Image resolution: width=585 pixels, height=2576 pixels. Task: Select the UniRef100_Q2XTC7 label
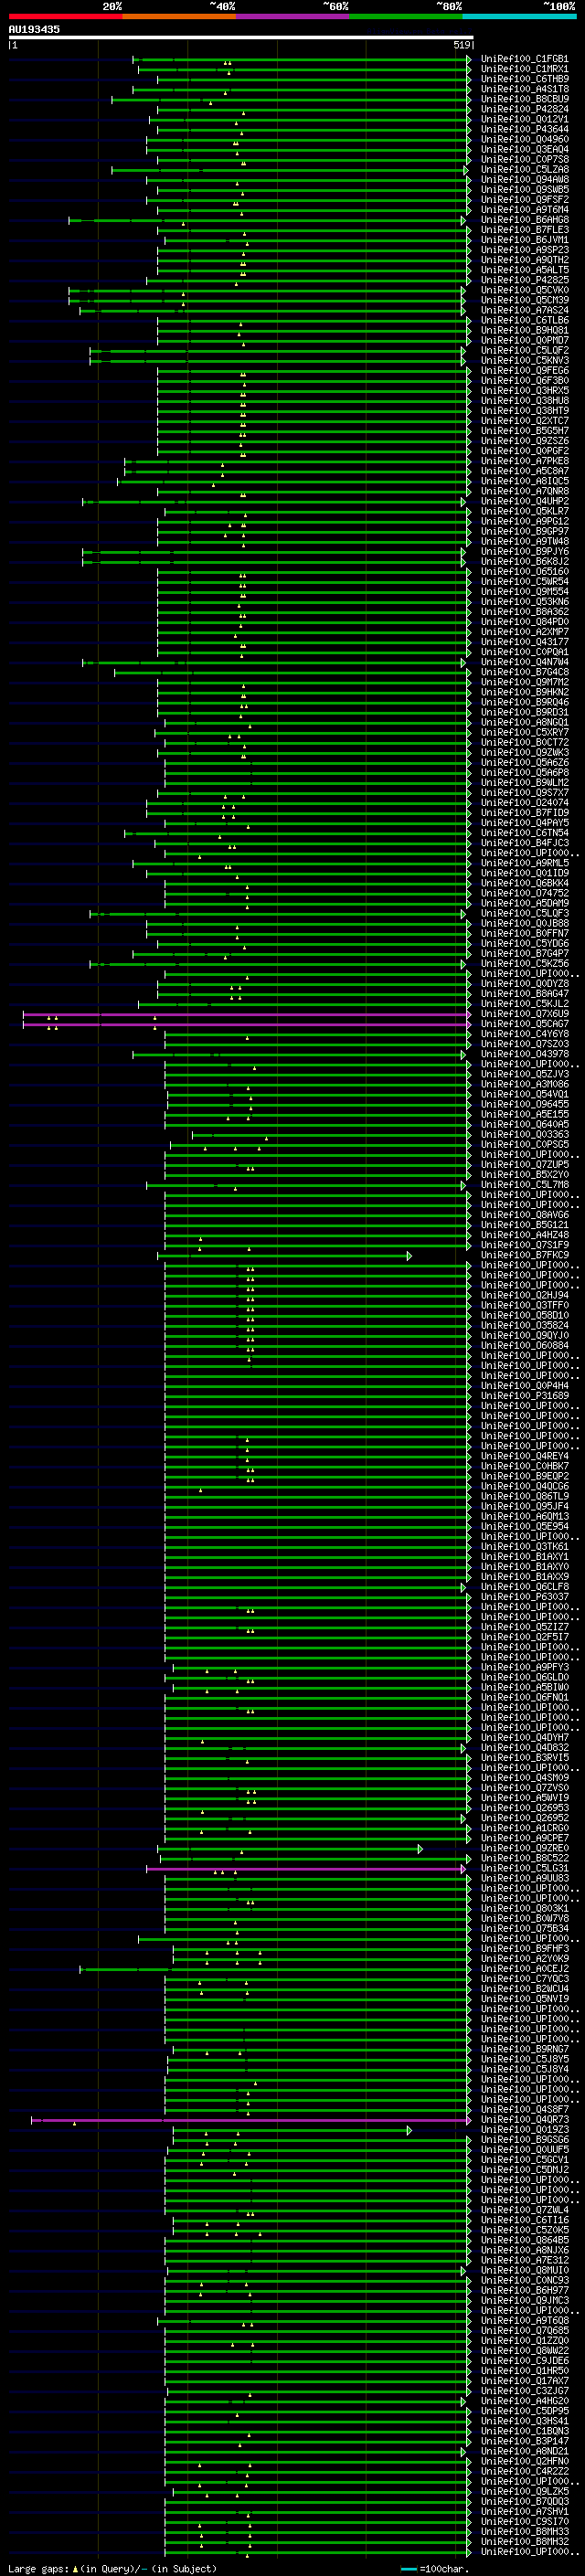coord(525,421)
